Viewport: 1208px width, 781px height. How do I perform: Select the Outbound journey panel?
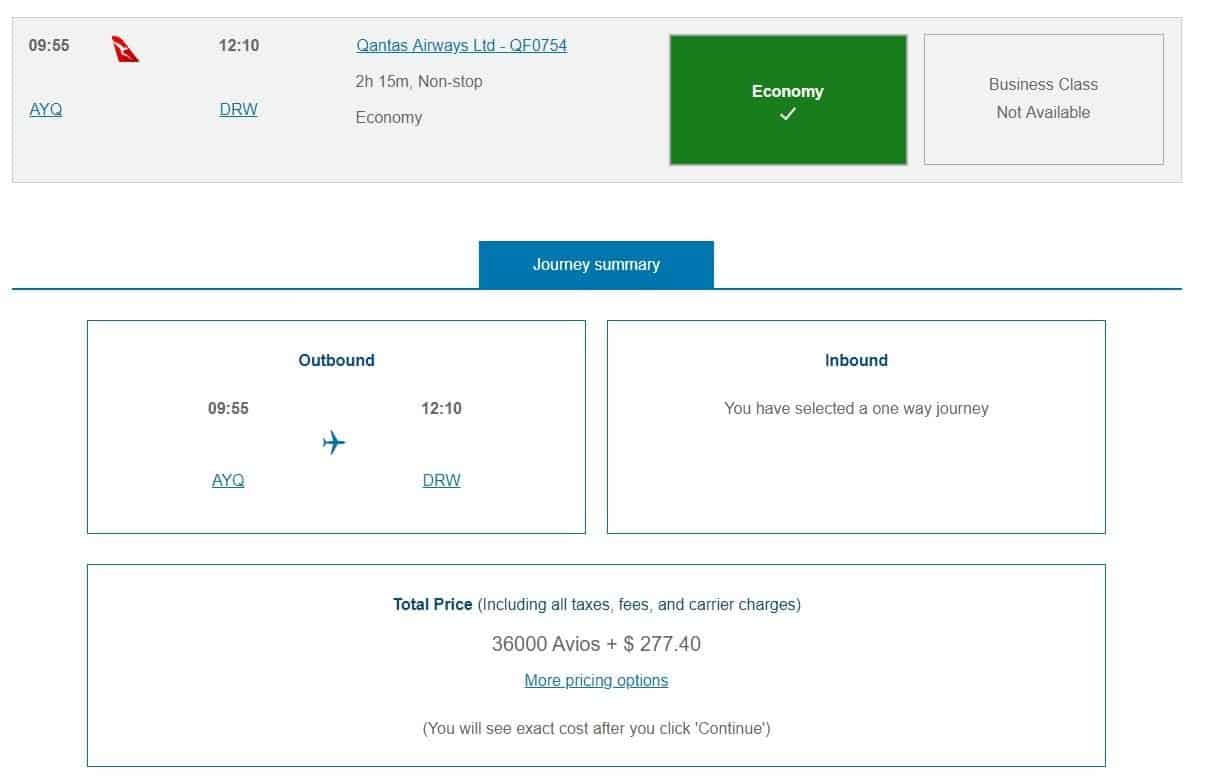336,425
